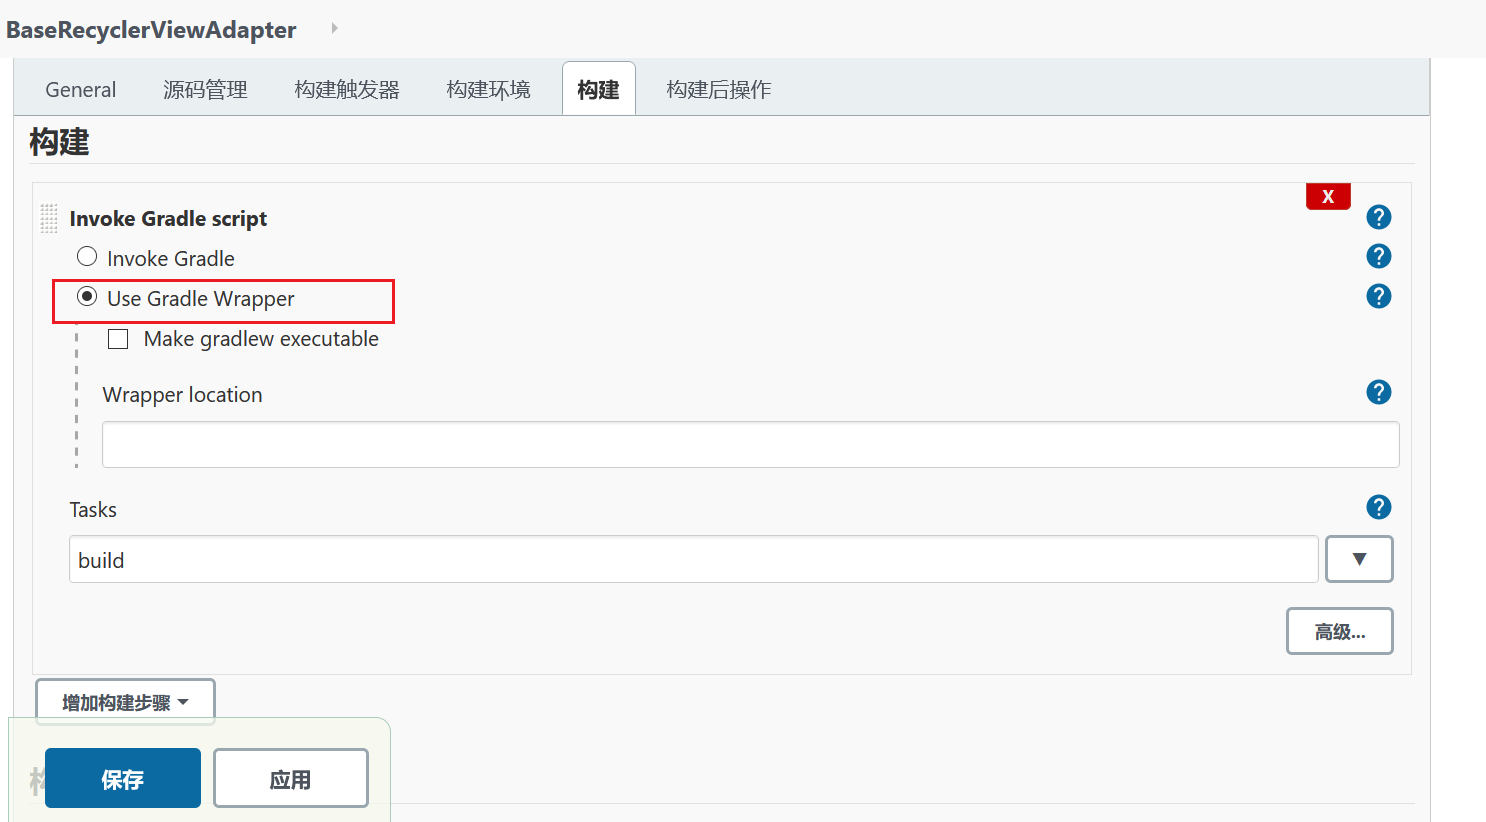This screenshot has height=822, width=1486.
Task: Open the Tasks dropdown arrow
Action: pyautogui.click(x=1358, y=558)
